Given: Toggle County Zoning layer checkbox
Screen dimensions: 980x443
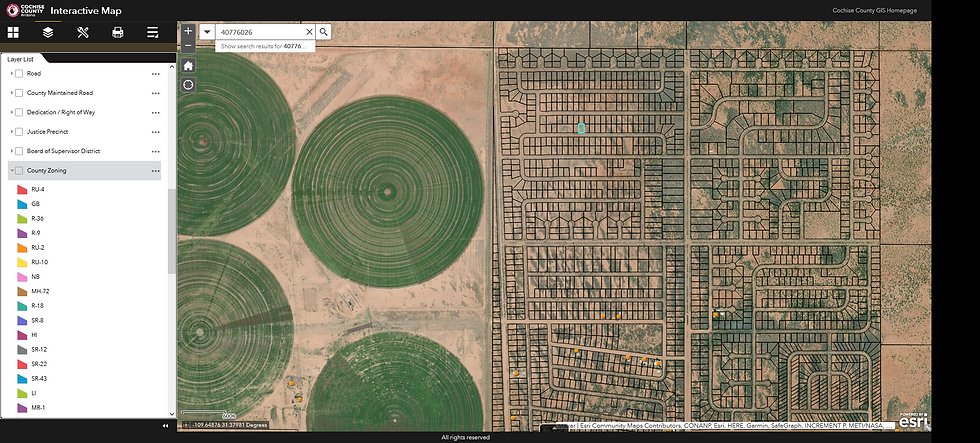Looking at the screenshot, I should click(19, 171).
